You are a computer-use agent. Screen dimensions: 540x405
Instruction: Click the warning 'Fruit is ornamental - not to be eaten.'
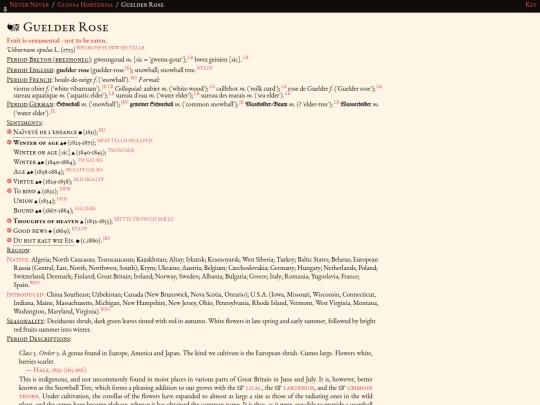57,41
